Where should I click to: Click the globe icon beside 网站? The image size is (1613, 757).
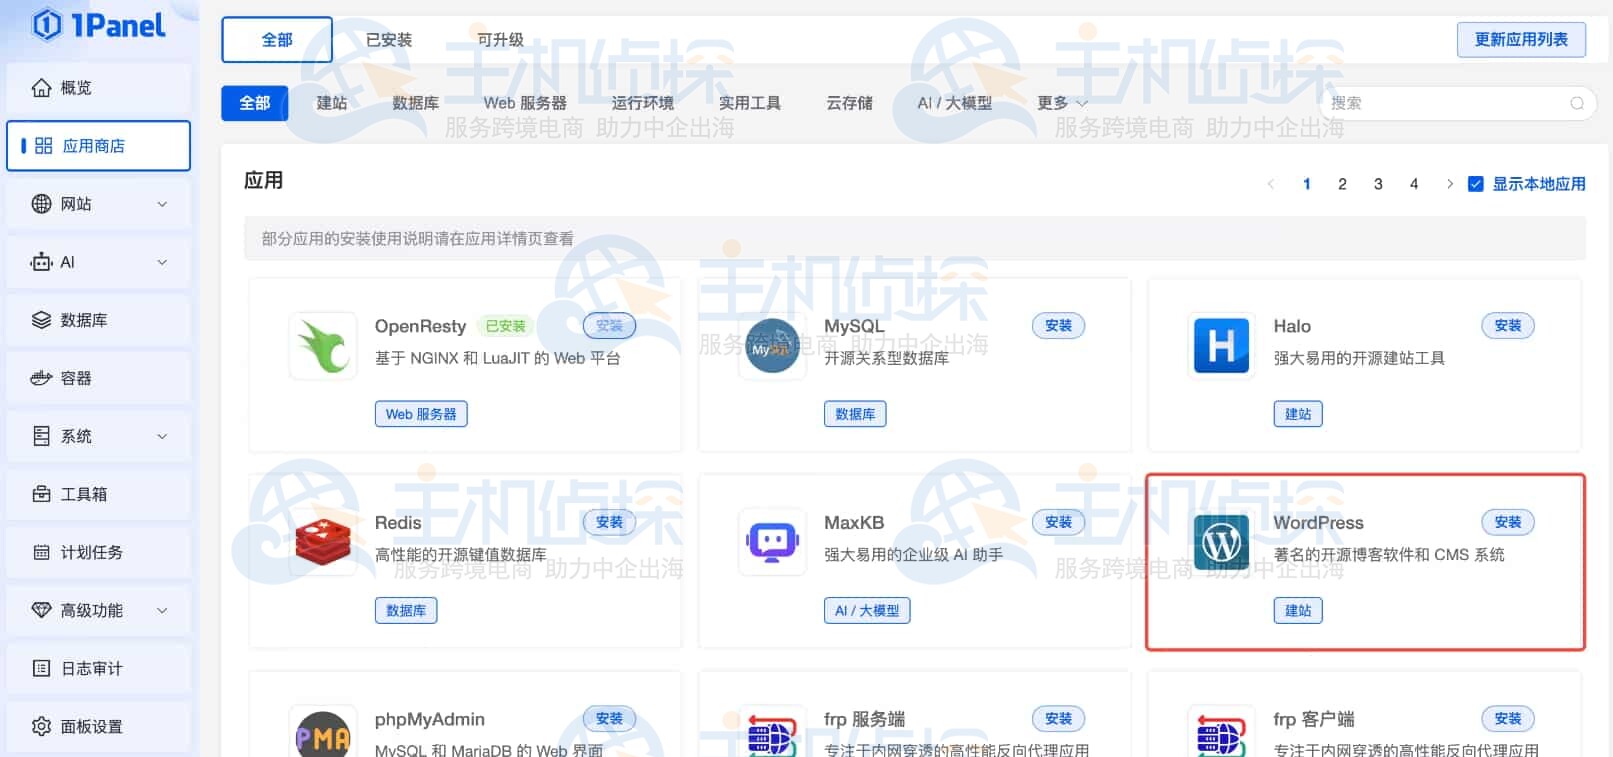click(x=41, y=204)
